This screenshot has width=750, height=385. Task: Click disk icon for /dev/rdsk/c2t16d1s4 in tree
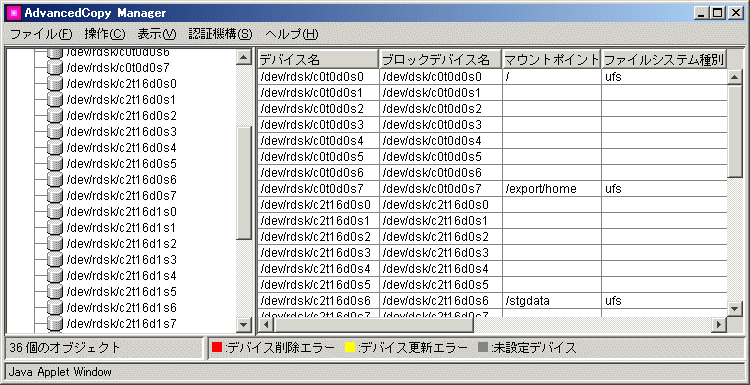(x=55, y=275)
